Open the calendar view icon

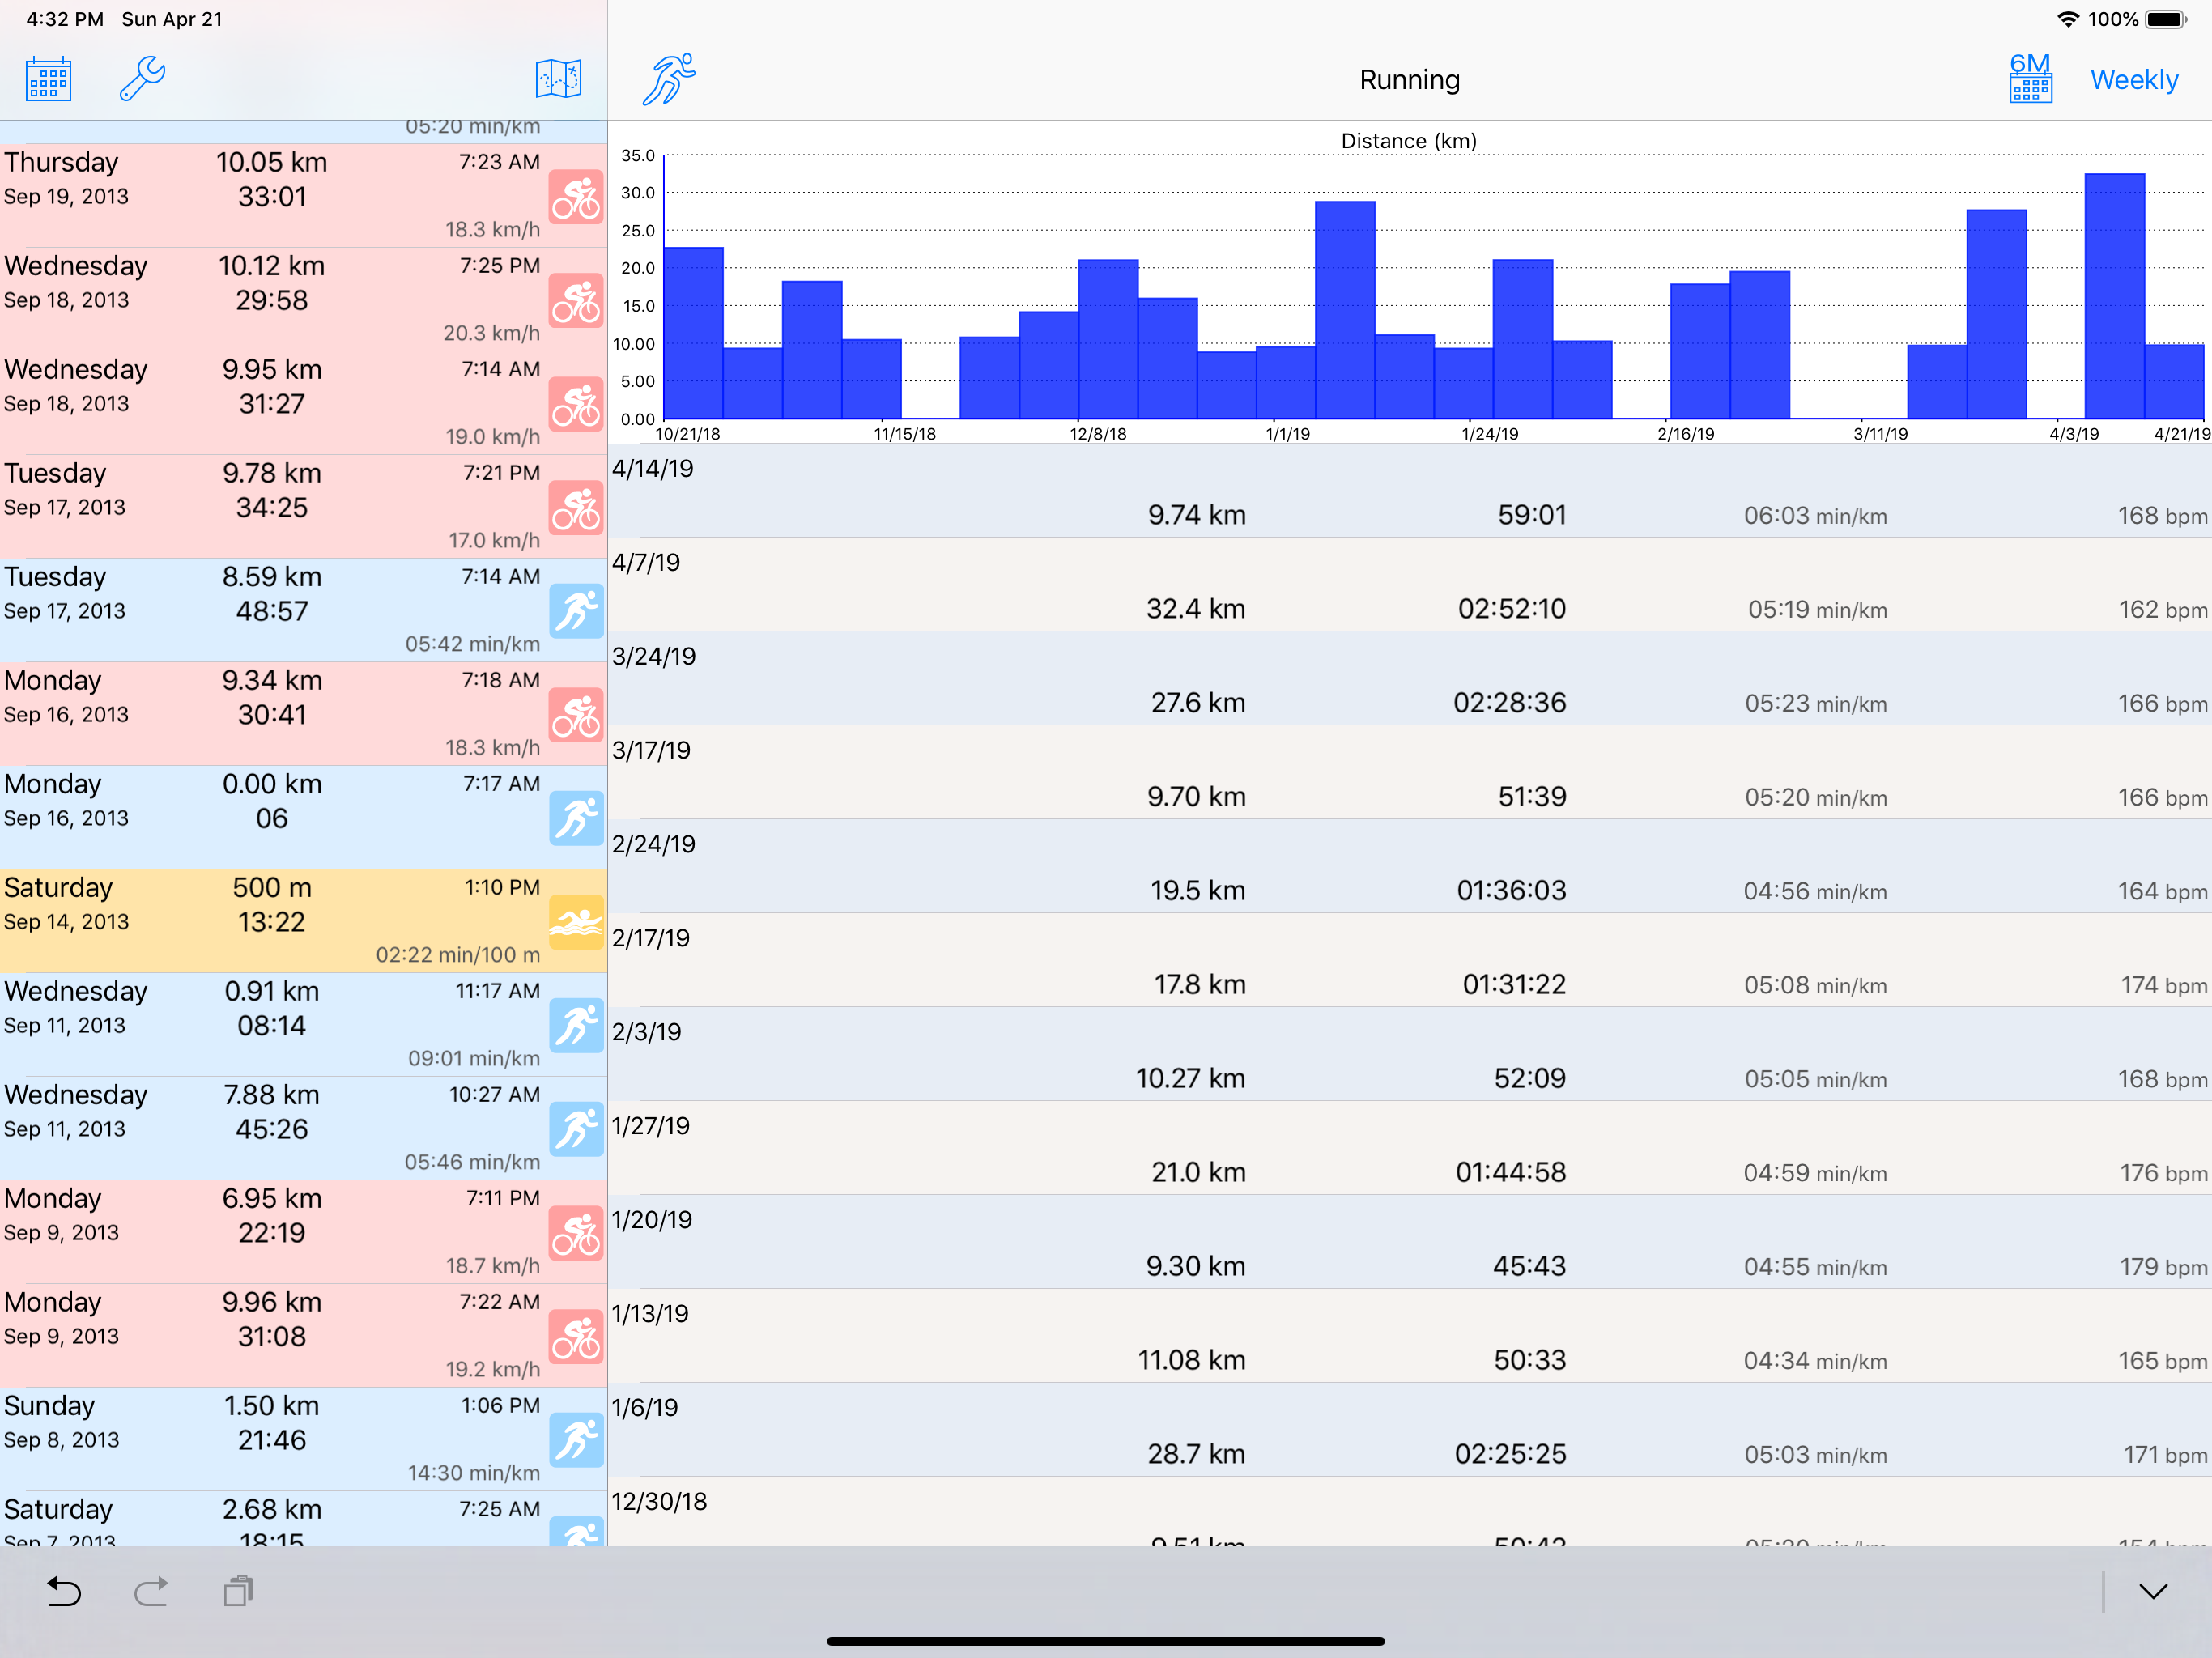[48, 79]
